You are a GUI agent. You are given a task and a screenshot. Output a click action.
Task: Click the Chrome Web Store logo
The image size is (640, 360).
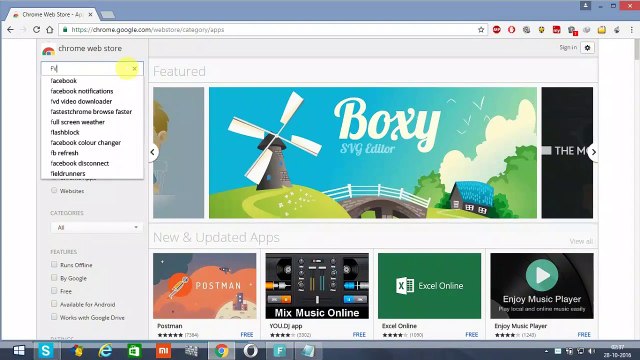[x=48, y=50]
